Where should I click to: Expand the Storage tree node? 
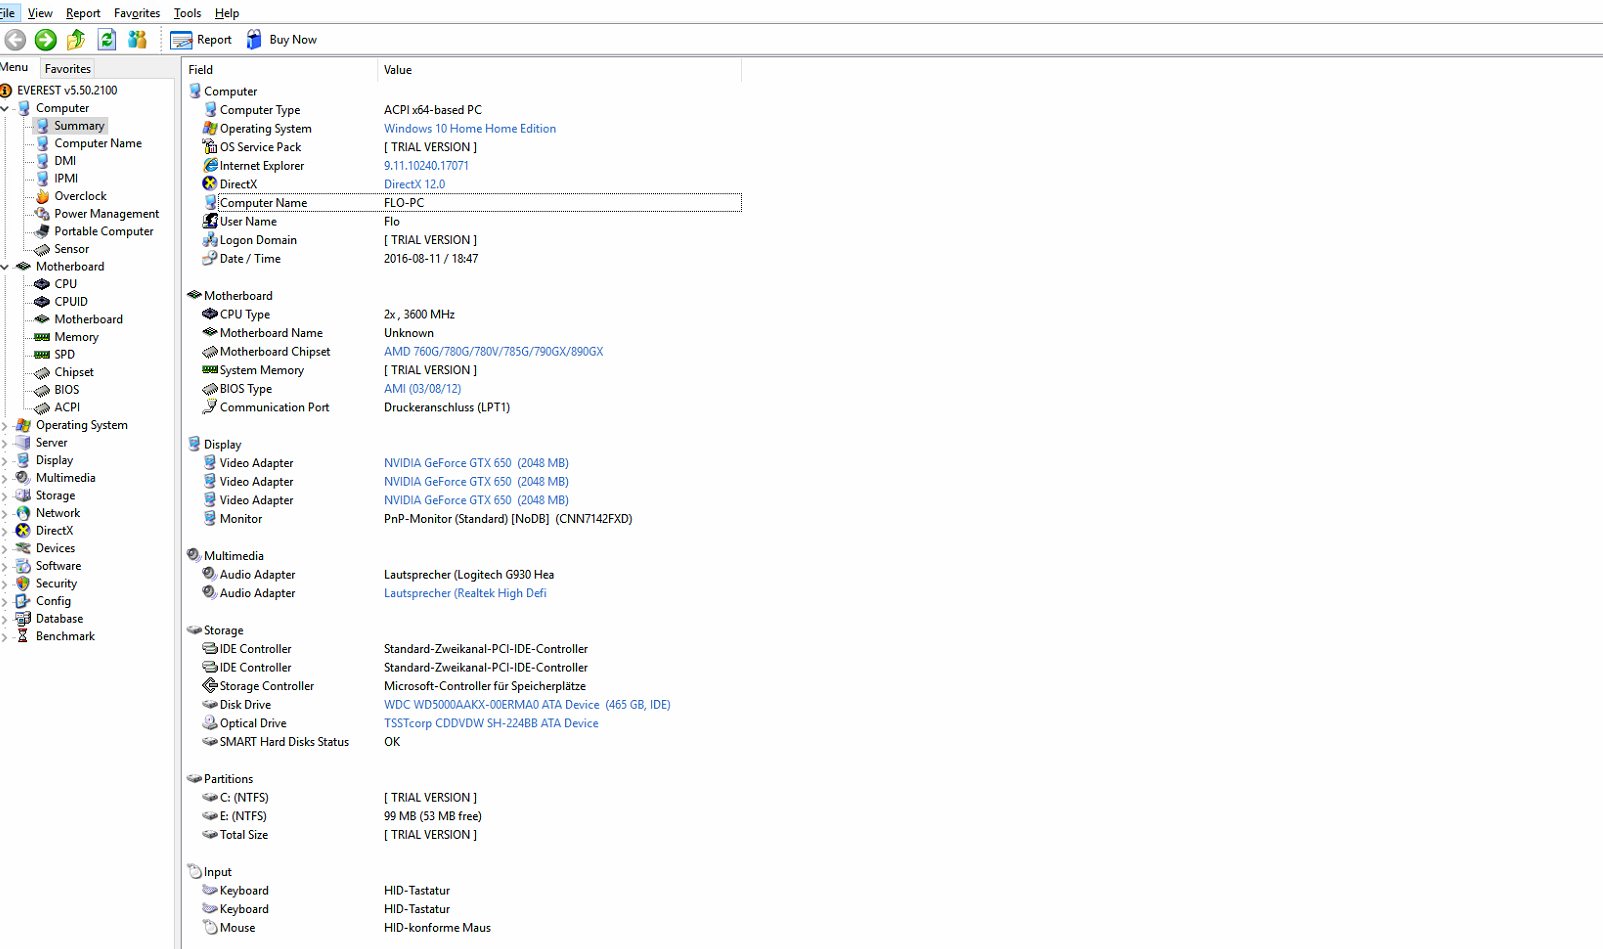coord(5,496)
